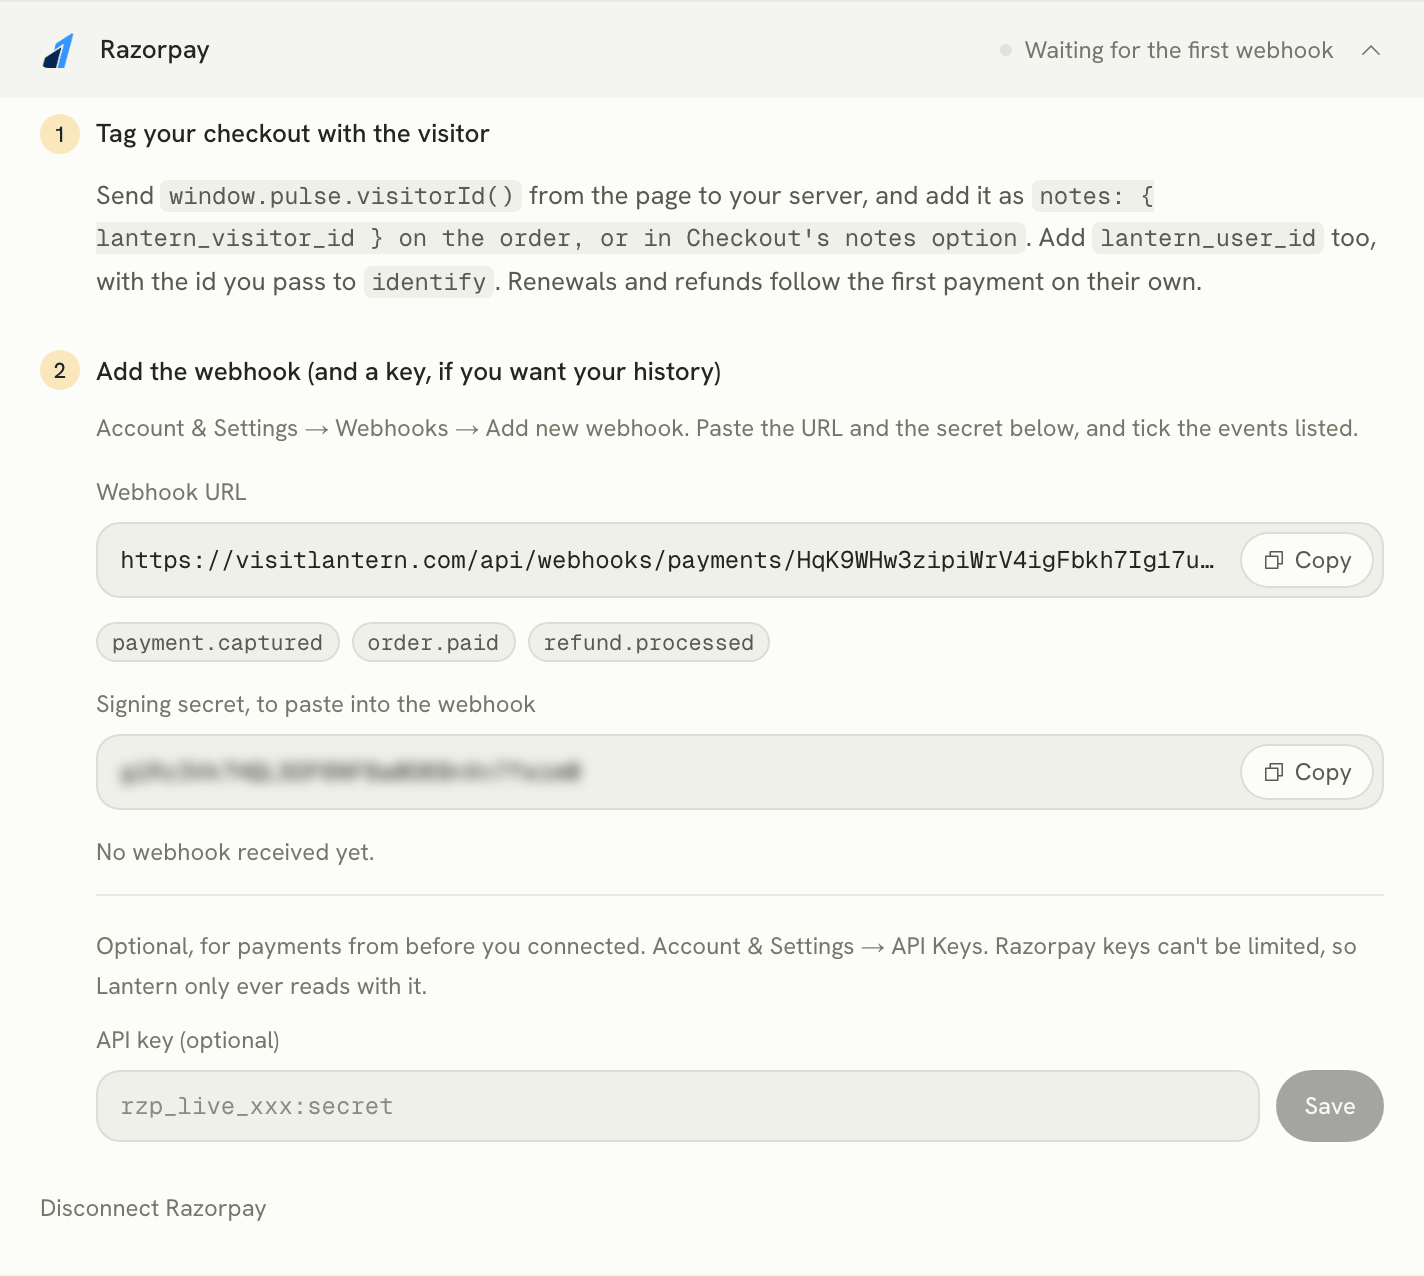Screen dimensions: 1424x1276
Task: Copy the signing secret
Action: click(x=1307, y=772)
